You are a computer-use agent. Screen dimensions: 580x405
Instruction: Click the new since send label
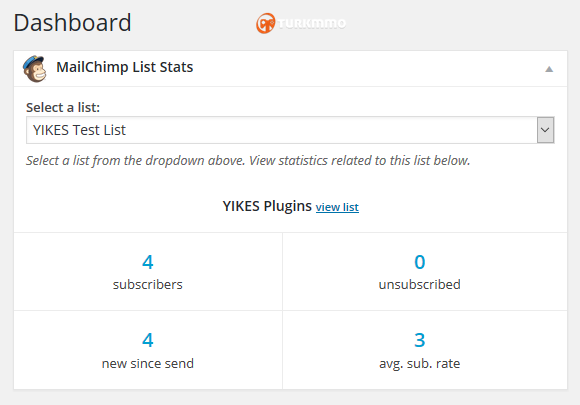[148, 363]
